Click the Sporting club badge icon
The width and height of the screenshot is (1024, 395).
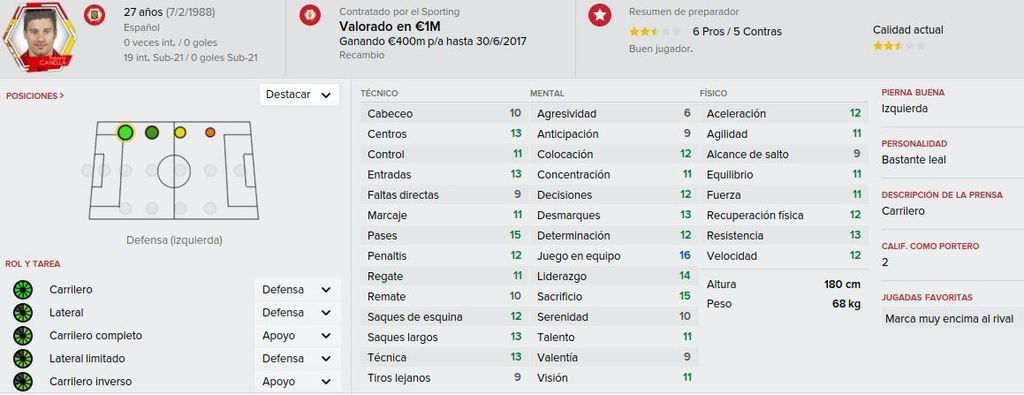(310, 15)
